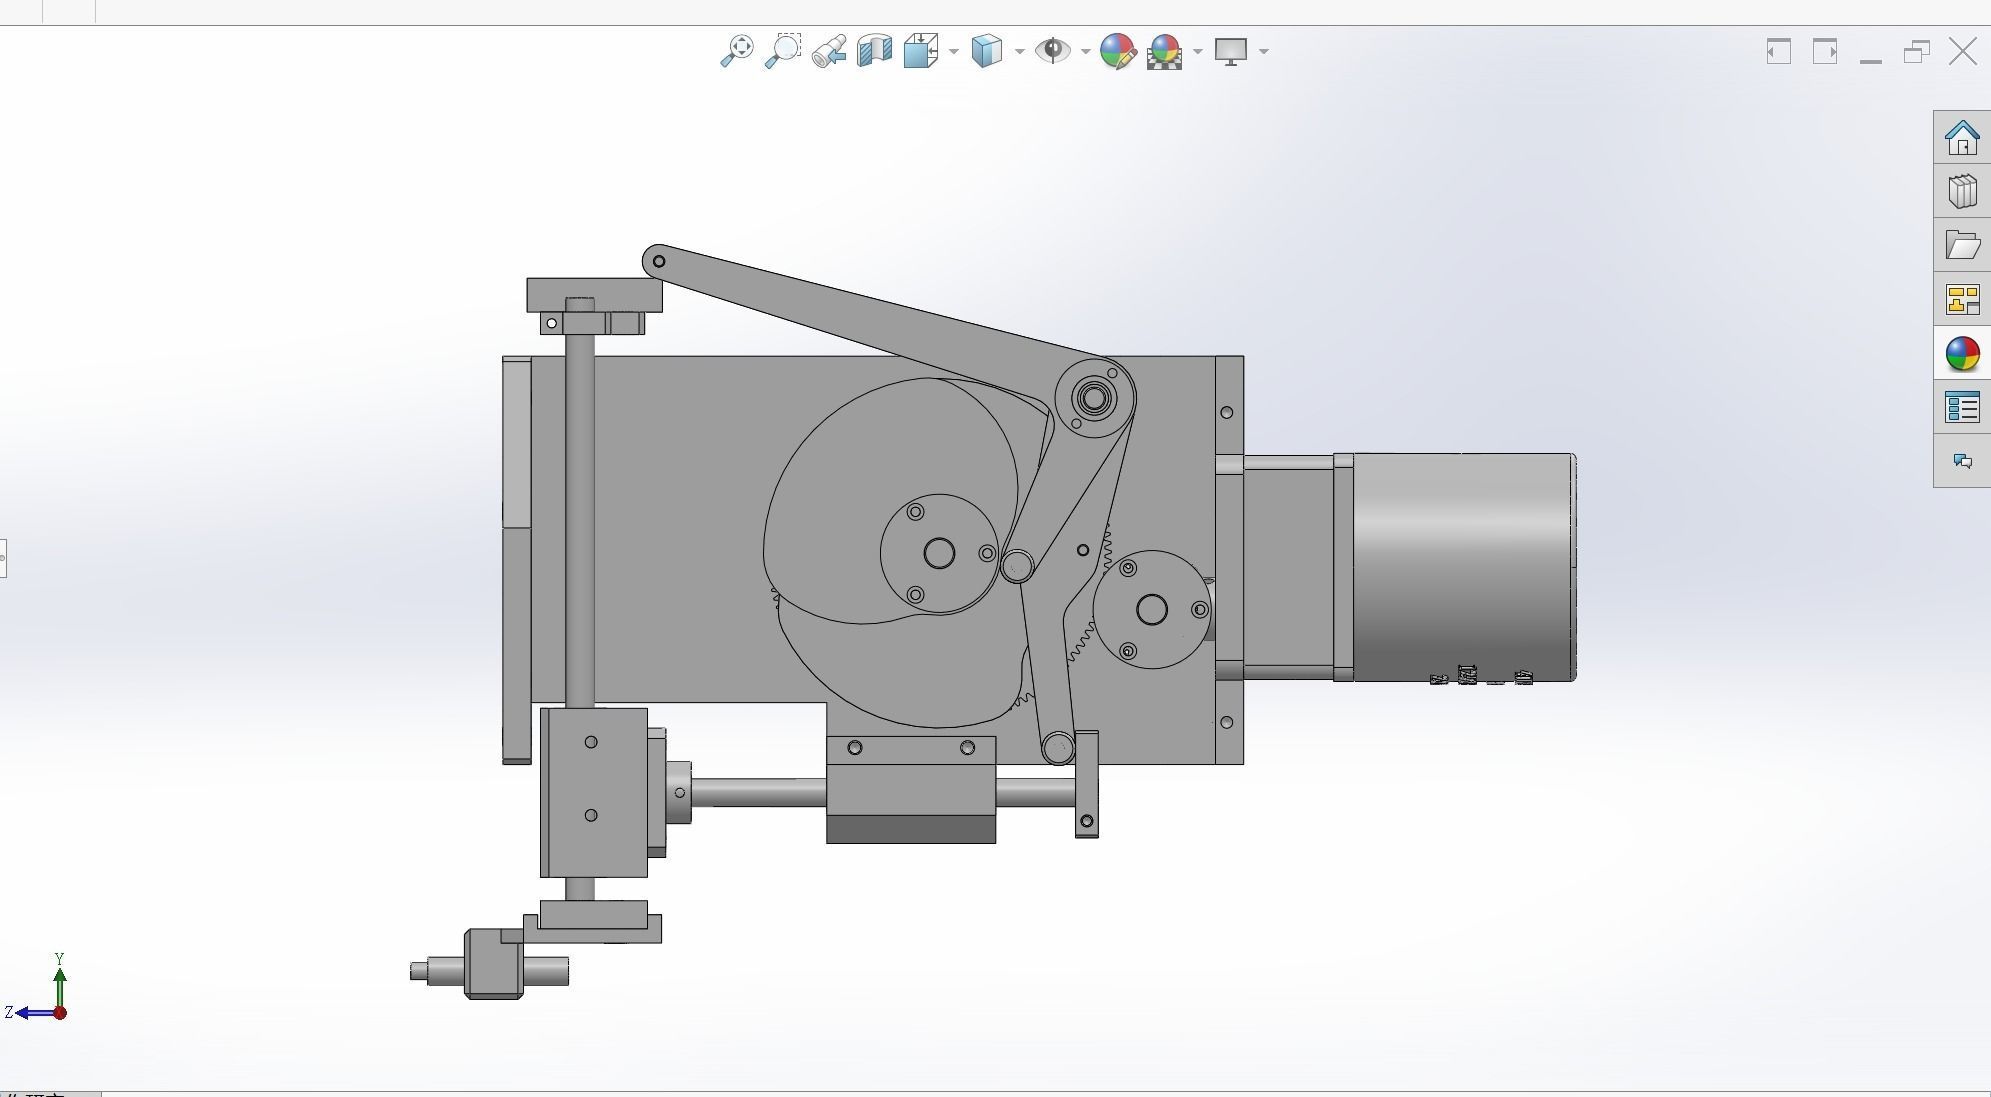1991x1097 pixels.
Task: Click the Apply Scene icon
Action: click(1164, 50)
